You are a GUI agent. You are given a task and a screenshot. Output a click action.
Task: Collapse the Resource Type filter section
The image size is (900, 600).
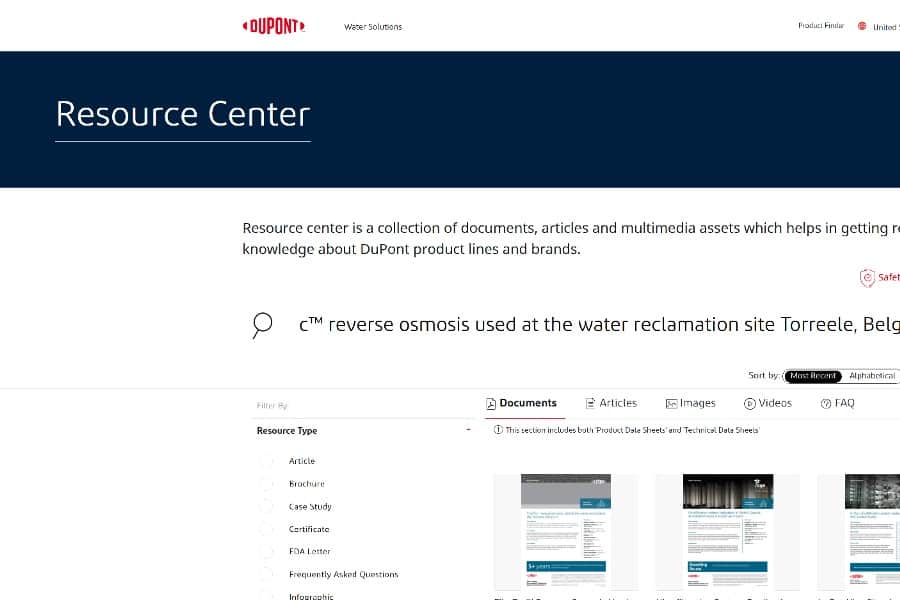(x=468, y=431)
